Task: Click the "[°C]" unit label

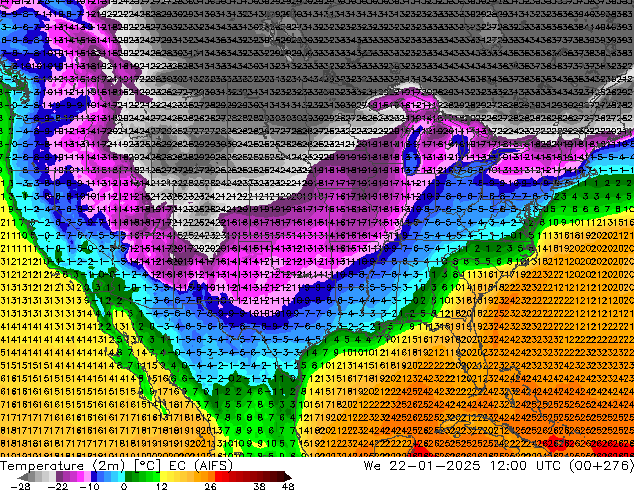Action: click(147, 466)
